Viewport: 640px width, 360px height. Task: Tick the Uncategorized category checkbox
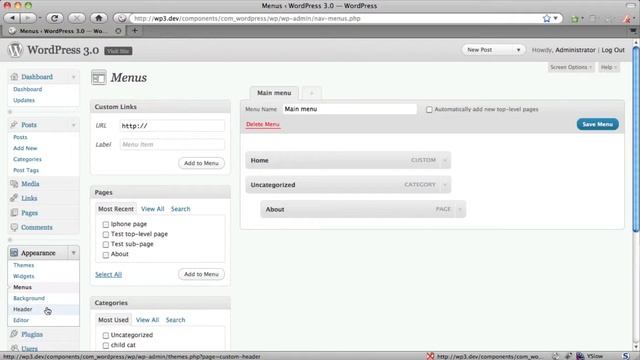pyautogui.click(x=106, y=336)
